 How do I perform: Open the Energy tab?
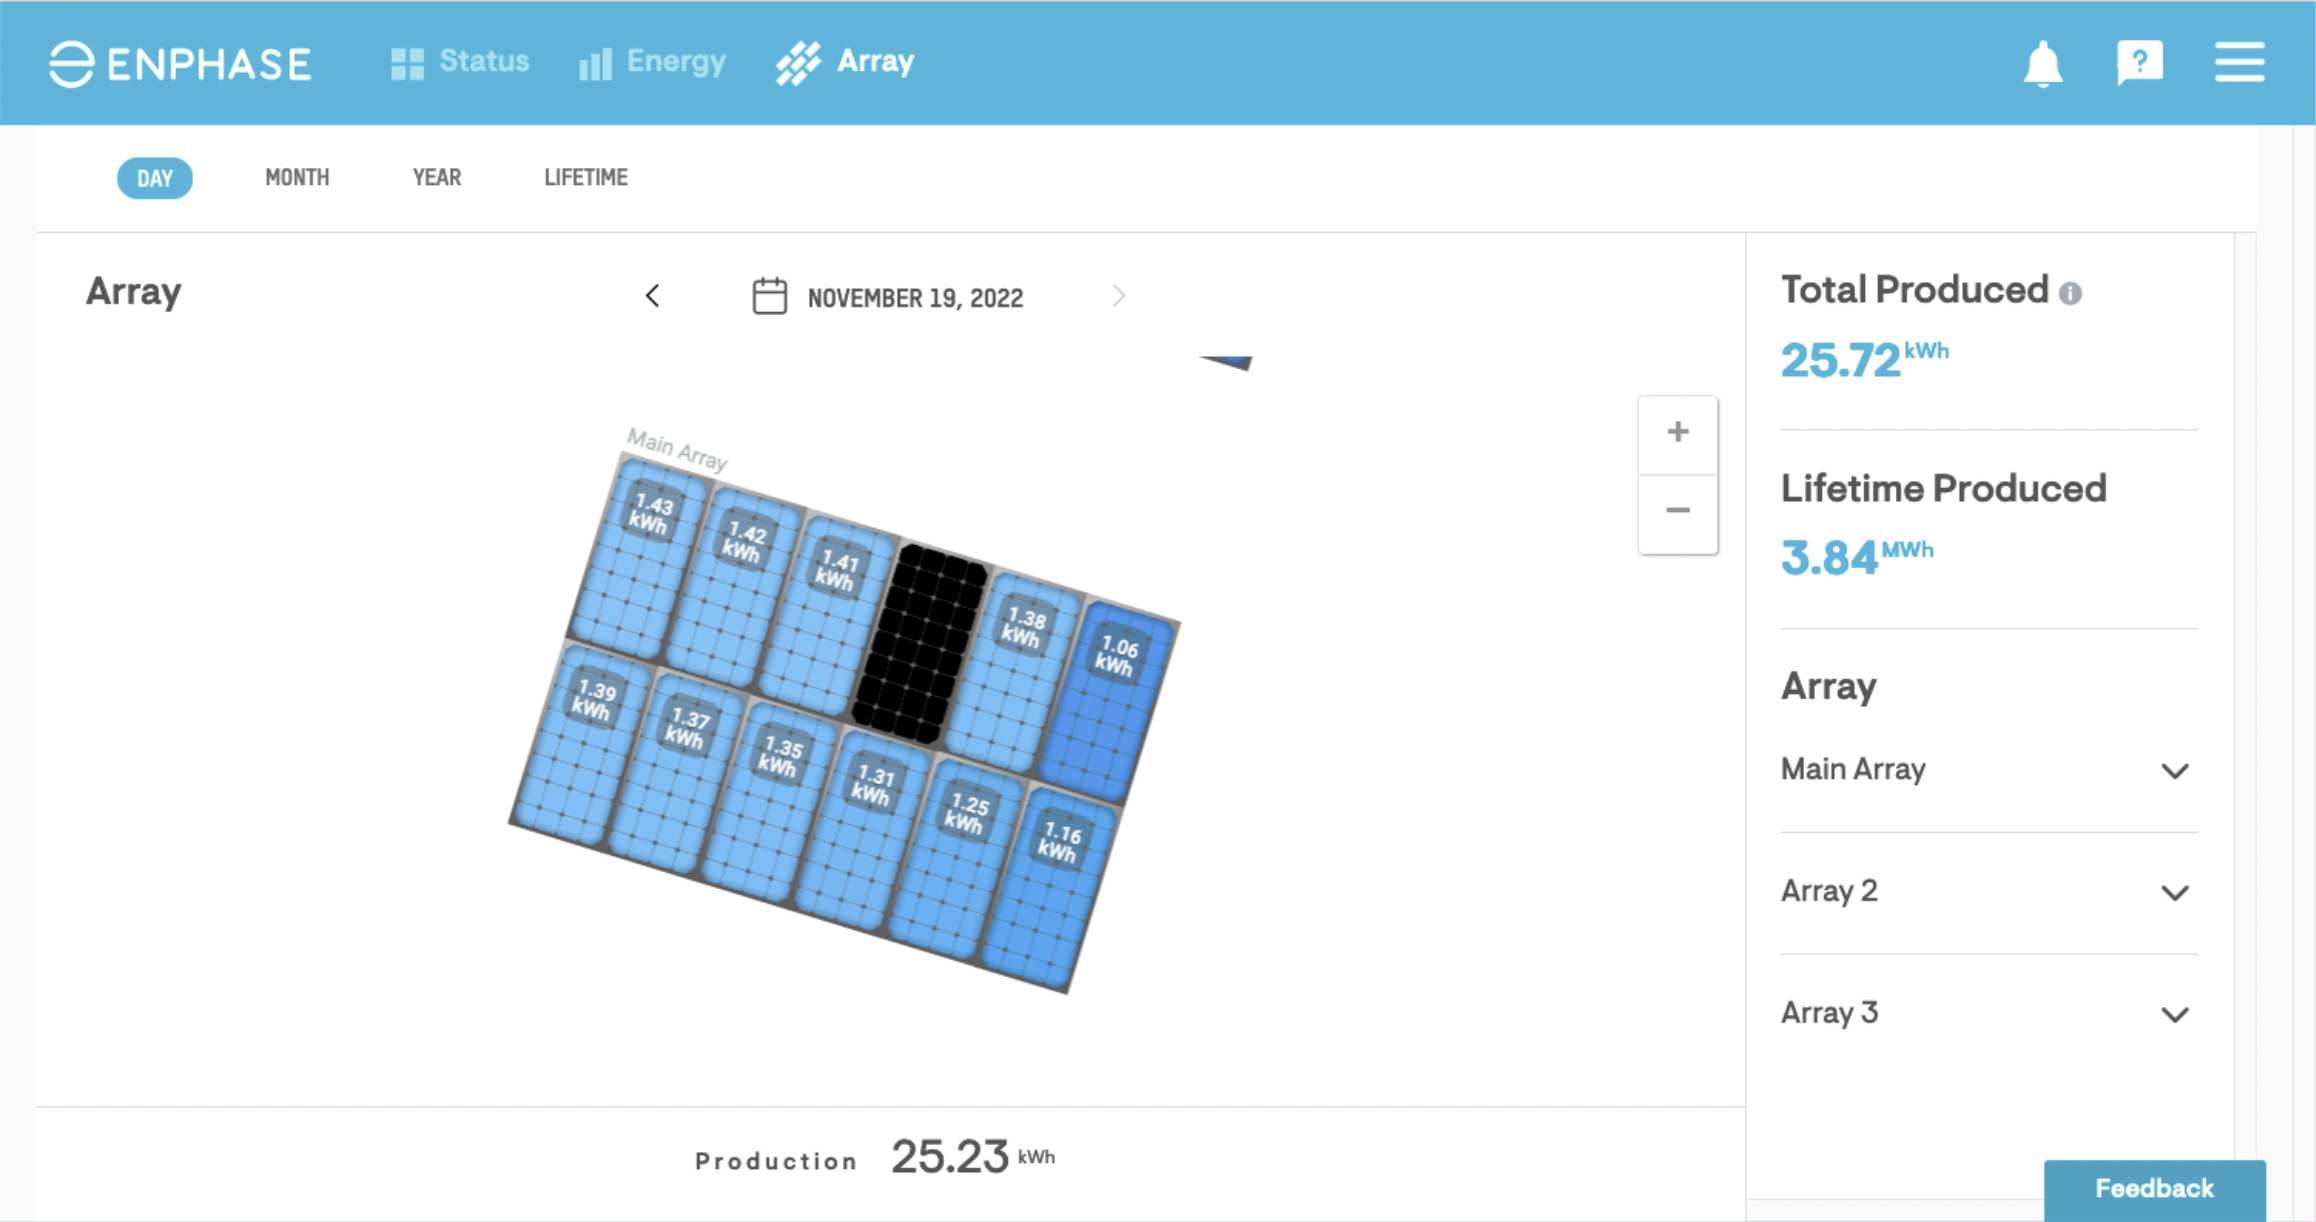(653, 62)
